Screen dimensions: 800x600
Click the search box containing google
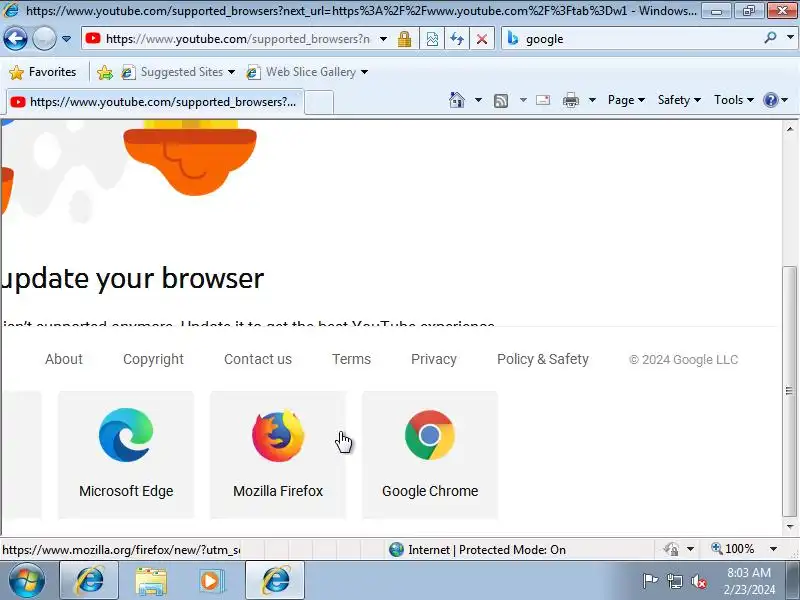[x=640, y=39]
